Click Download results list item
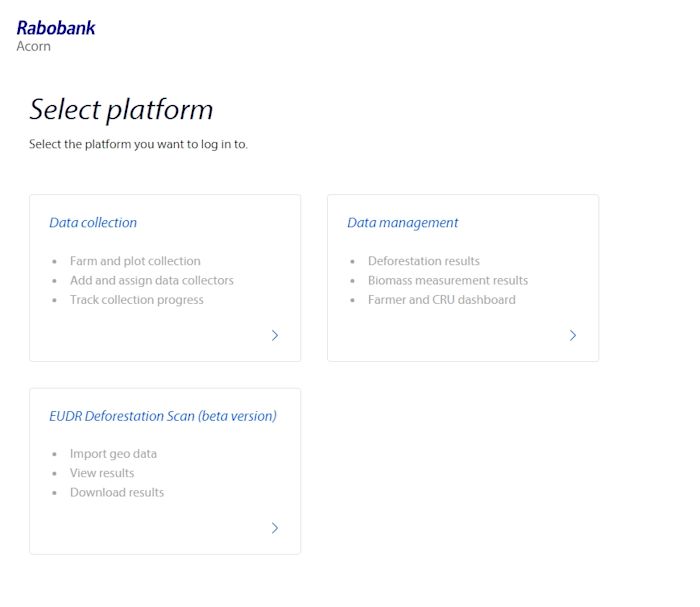The width and height of the screenshot is (700, 607). [x=117, y=492]
